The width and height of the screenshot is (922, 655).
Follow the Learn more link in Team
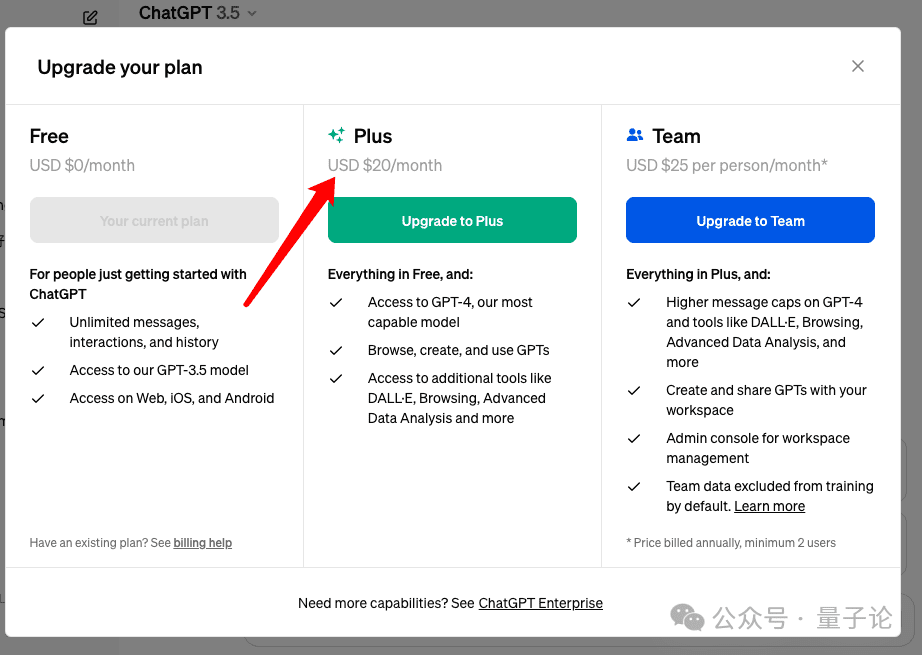click(x=769, y=506)
